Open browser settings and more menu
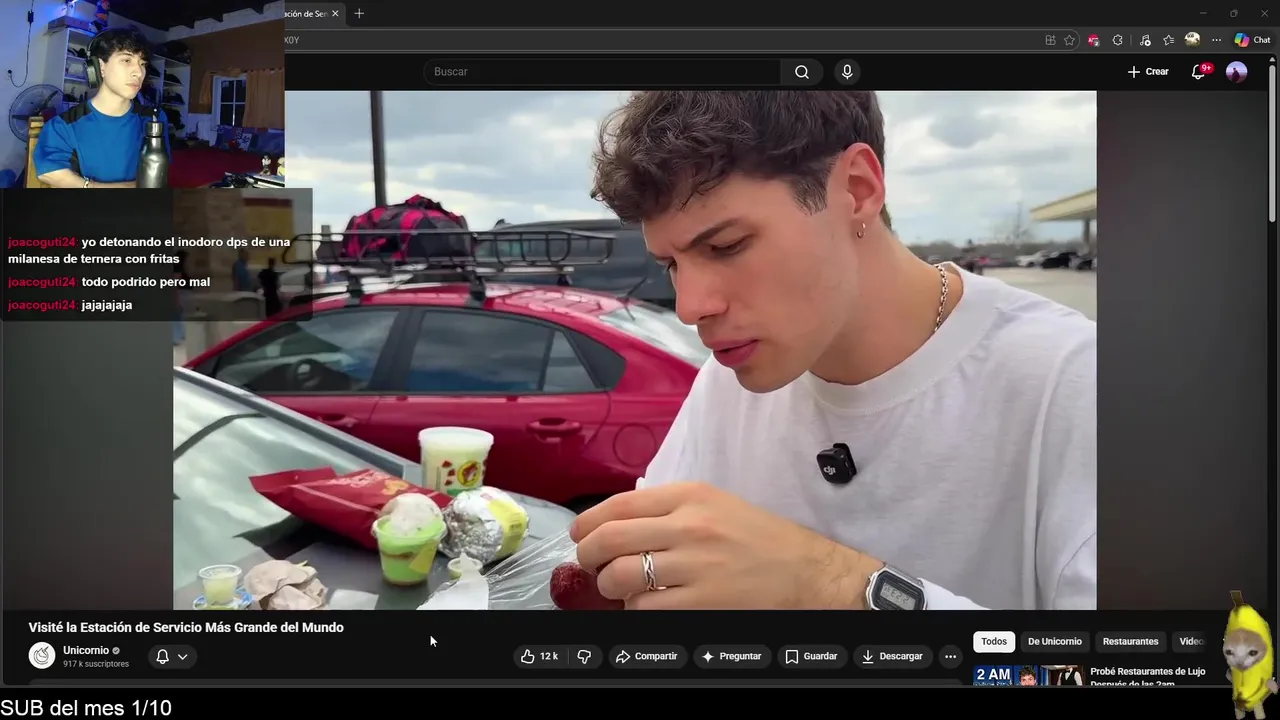This screenshot has height=720, width=1280. click(x=1216, y=40)
